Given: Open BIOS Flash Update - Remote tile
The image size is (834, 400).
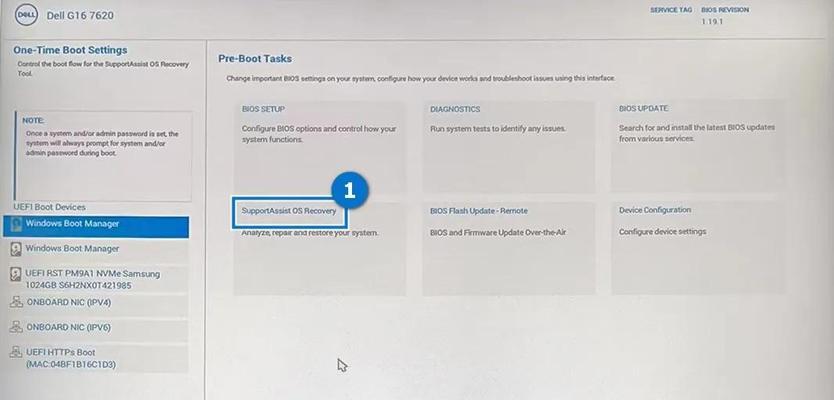Looking at the screenshot, I should 508,248.
